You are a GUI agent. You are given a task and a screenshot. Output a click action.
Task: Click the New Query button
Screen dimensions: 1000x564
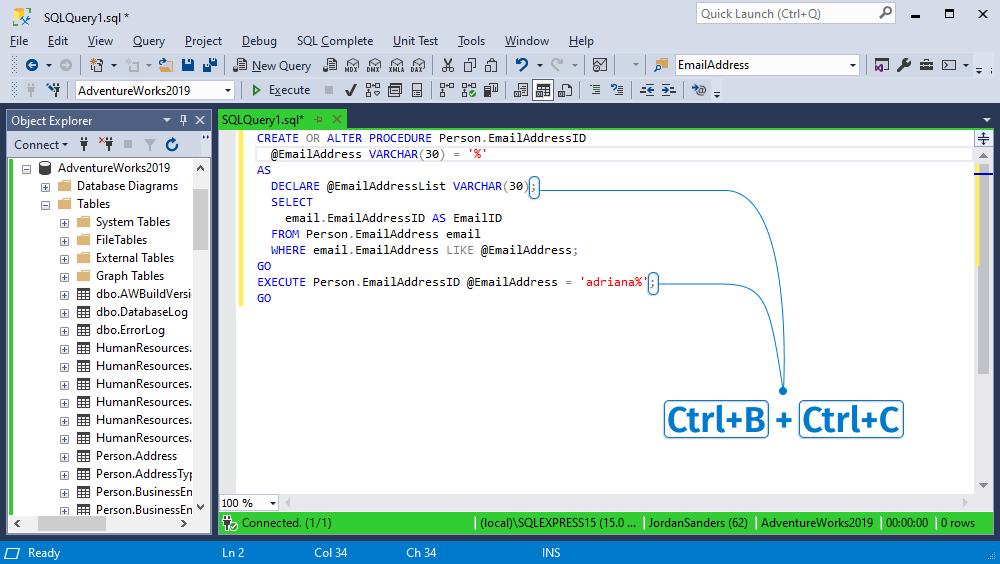[272, 65]
